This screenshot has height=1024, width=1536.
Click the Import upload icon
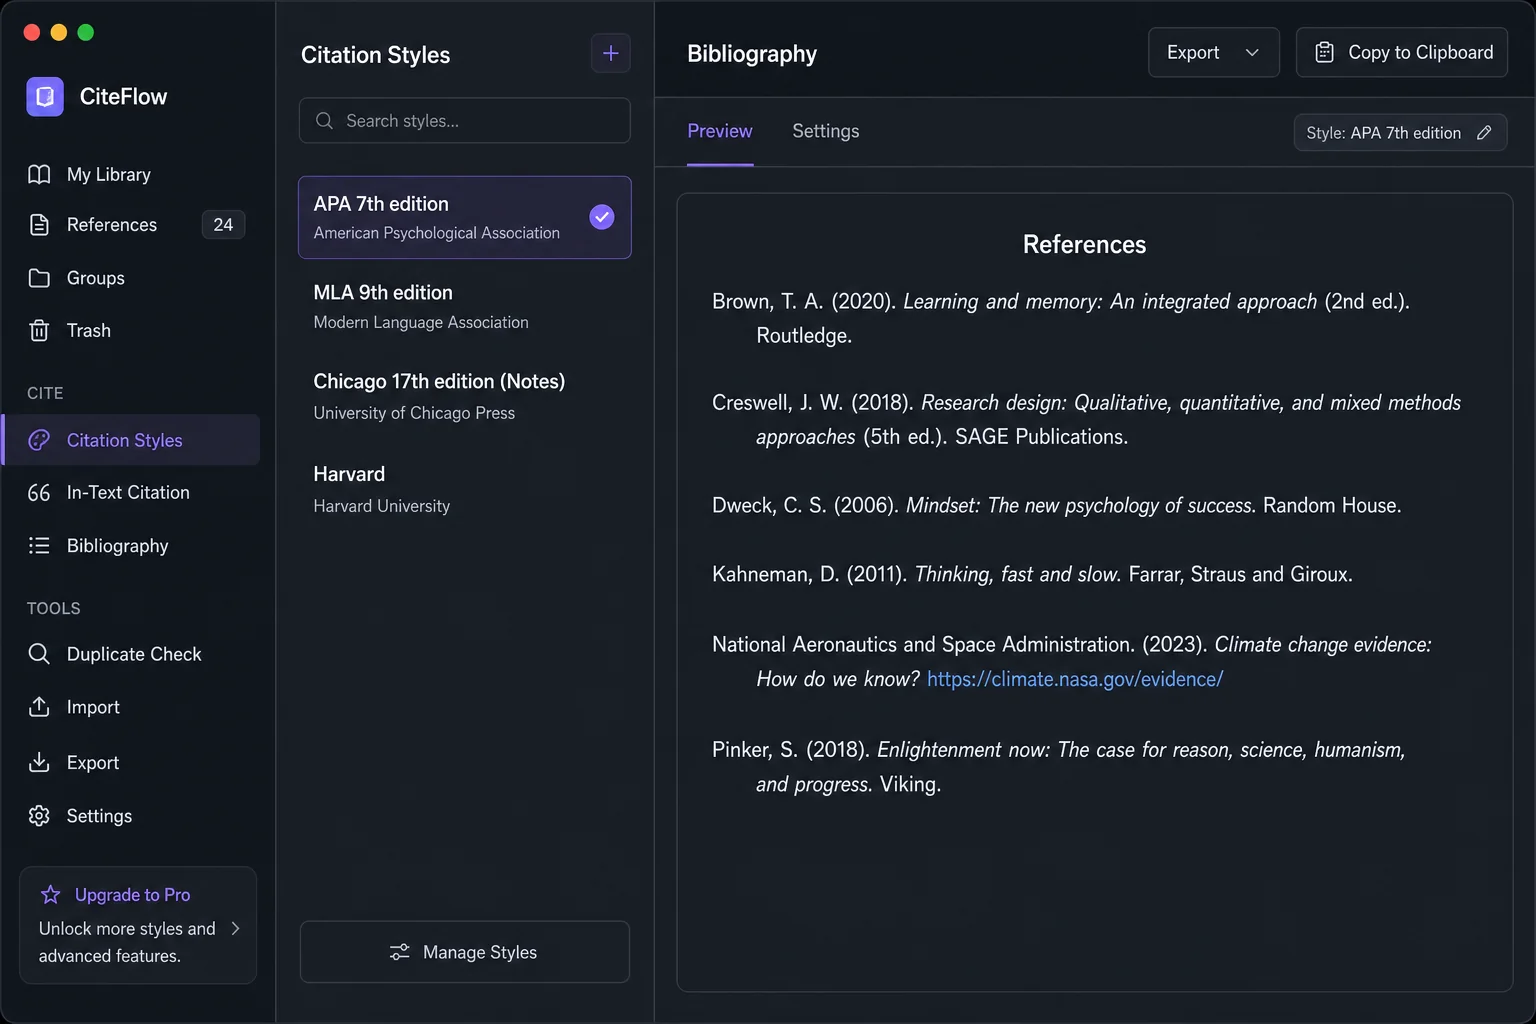(x=39, y=707)
